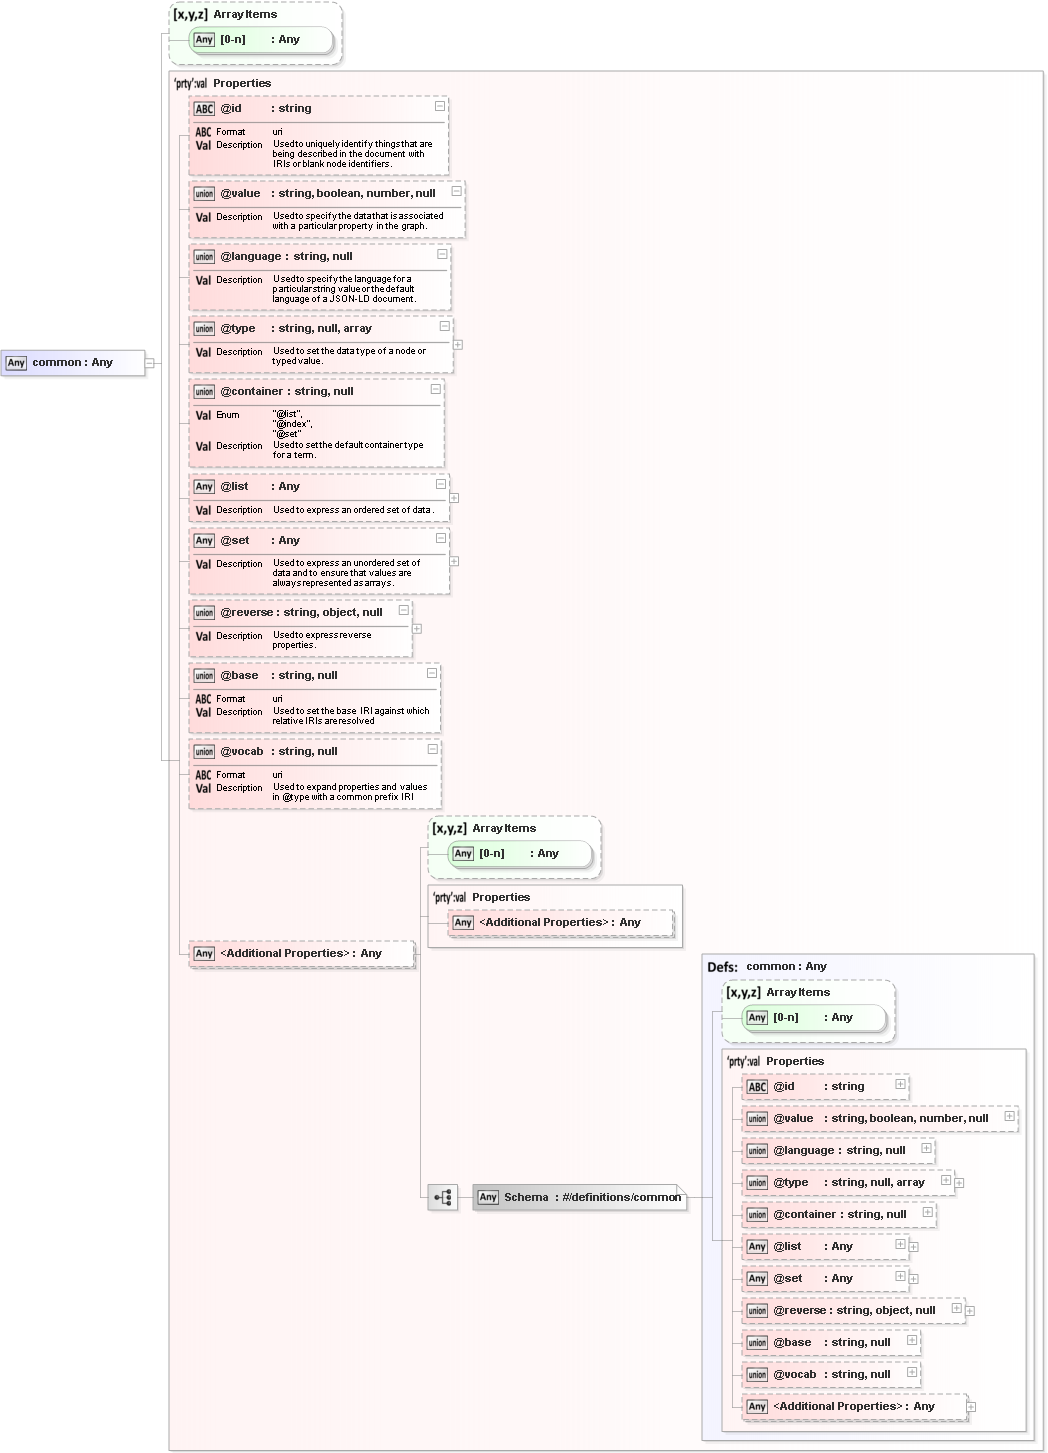Click the Any icon for Additional Properties

(203, 954)
